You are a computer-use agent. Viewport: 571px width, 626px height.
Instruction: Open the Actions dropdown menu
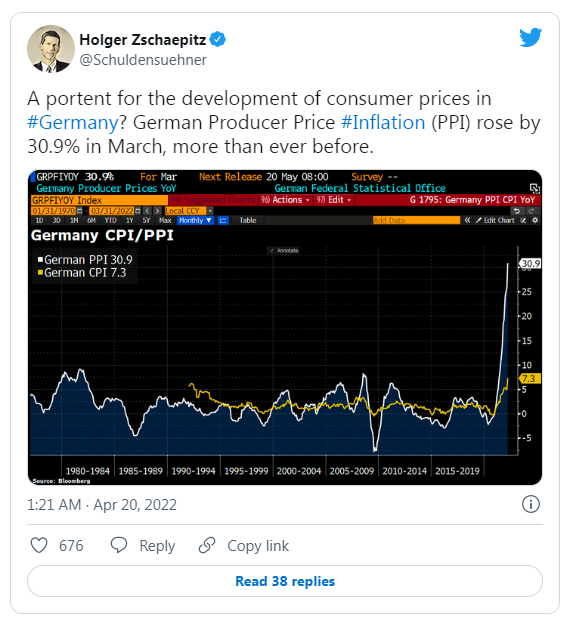click(x=286, y=200)
